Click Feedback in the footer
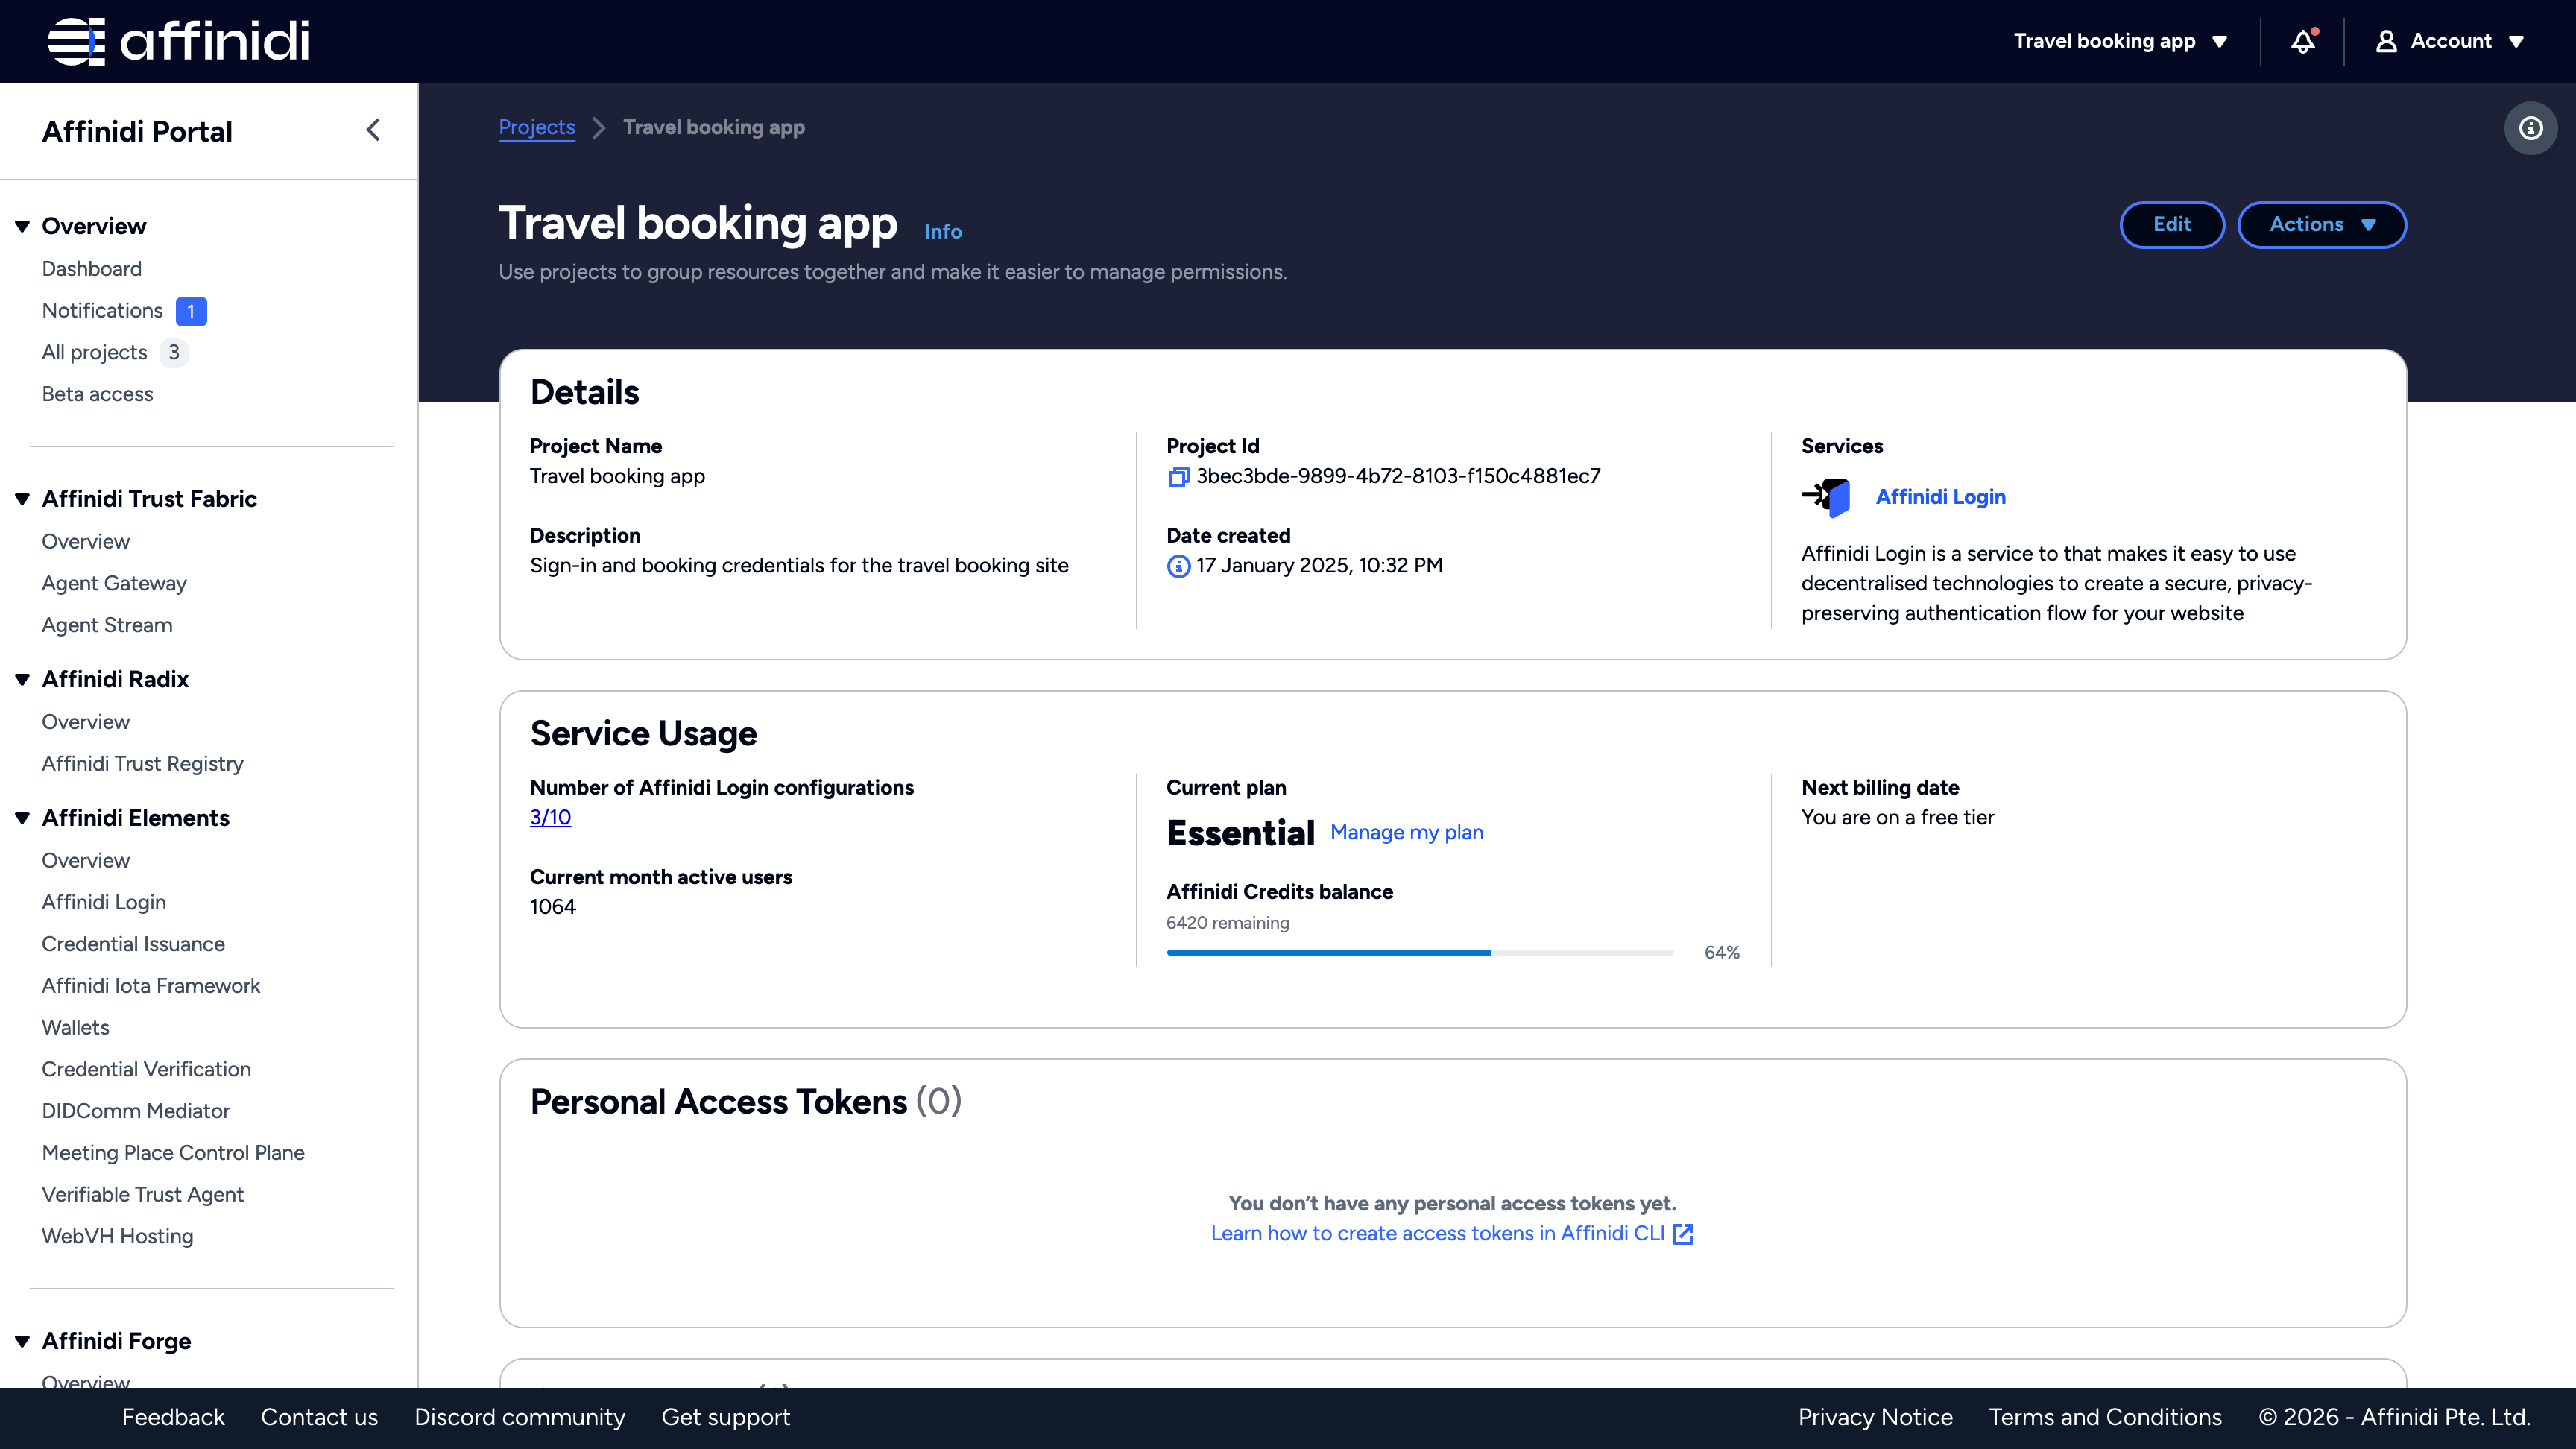 click(x=173, y=1418)
